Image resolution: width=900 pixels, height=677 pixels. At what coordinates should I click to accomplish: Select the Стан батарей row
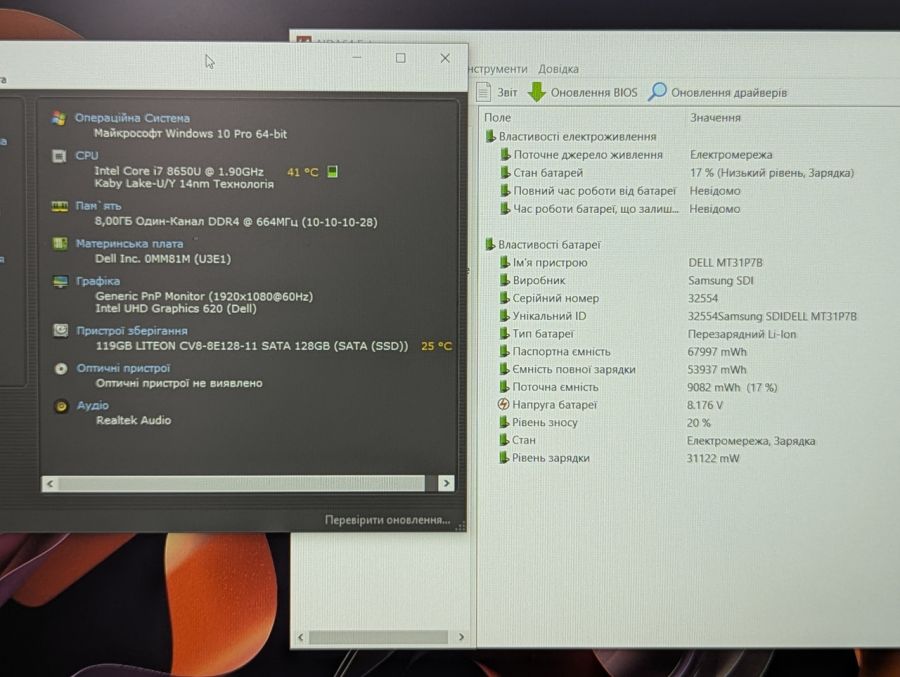click(677, 172)
